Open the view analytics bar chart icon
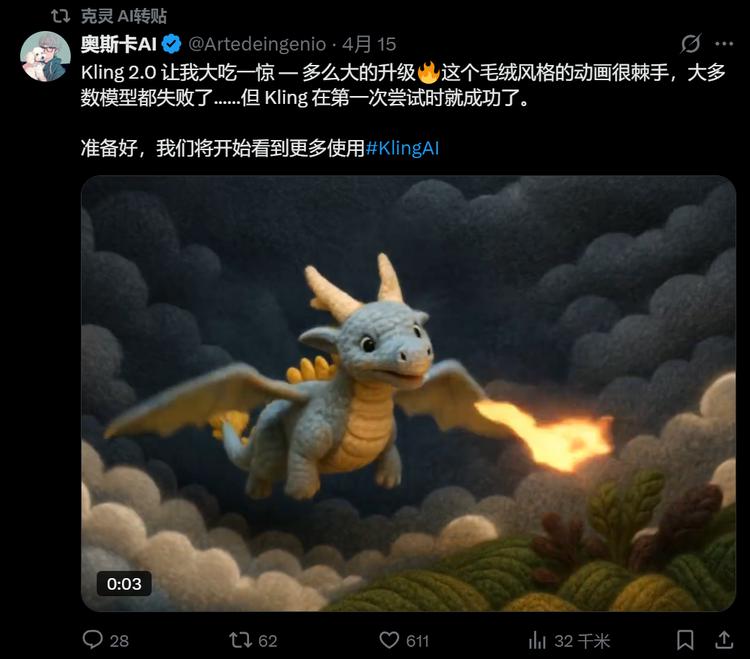Image resolution: width=750 pixels, height=659 pixels. tap(537, 640)
